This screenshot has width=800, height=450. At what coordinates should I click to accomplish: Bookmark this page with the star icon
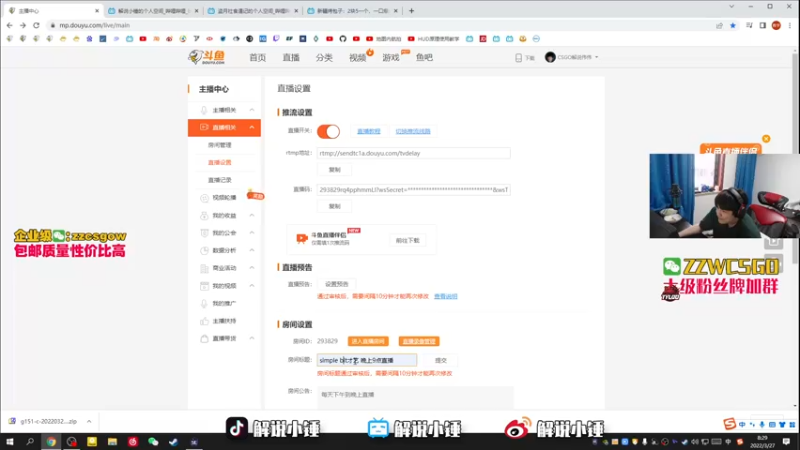pyautogui.click(x=733, y=25)
